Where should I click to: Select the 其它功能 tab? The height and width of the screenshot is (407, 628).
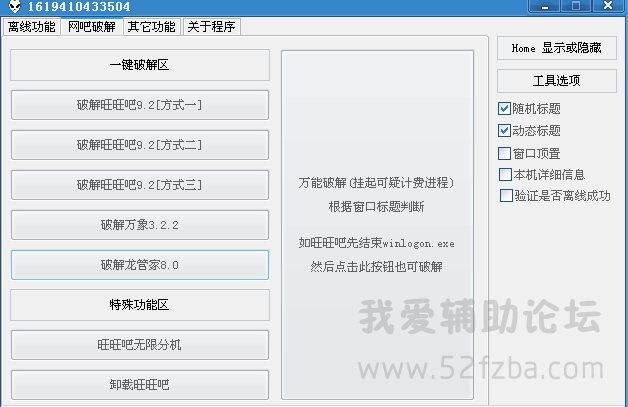pyautogui.click(x=152, y=27)
